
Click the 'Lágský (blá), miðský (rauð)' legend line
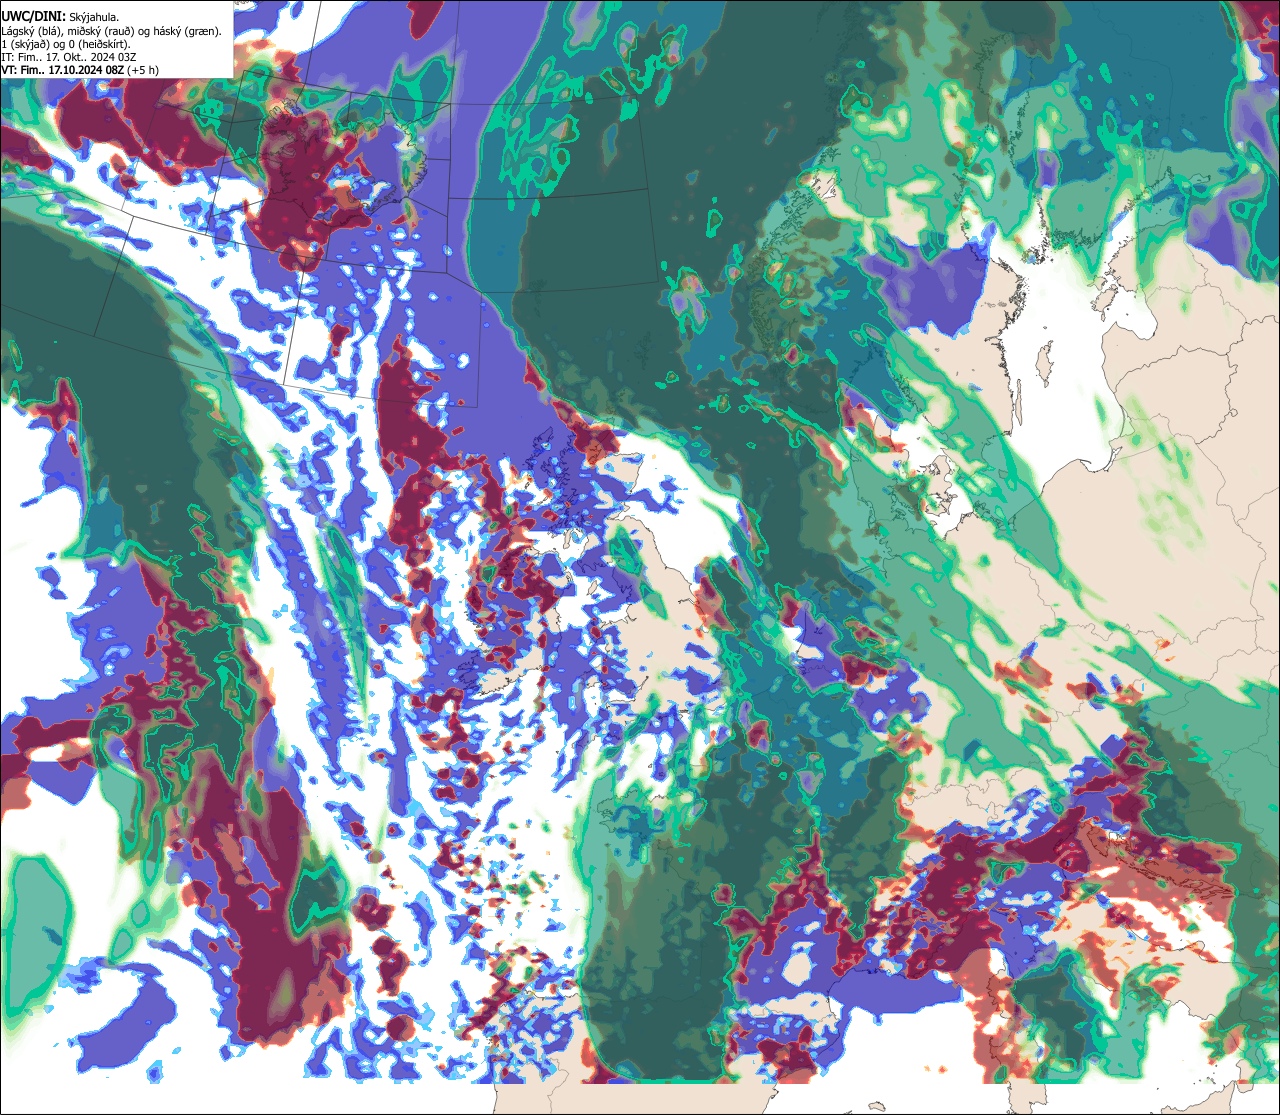[x=112, y=31]
